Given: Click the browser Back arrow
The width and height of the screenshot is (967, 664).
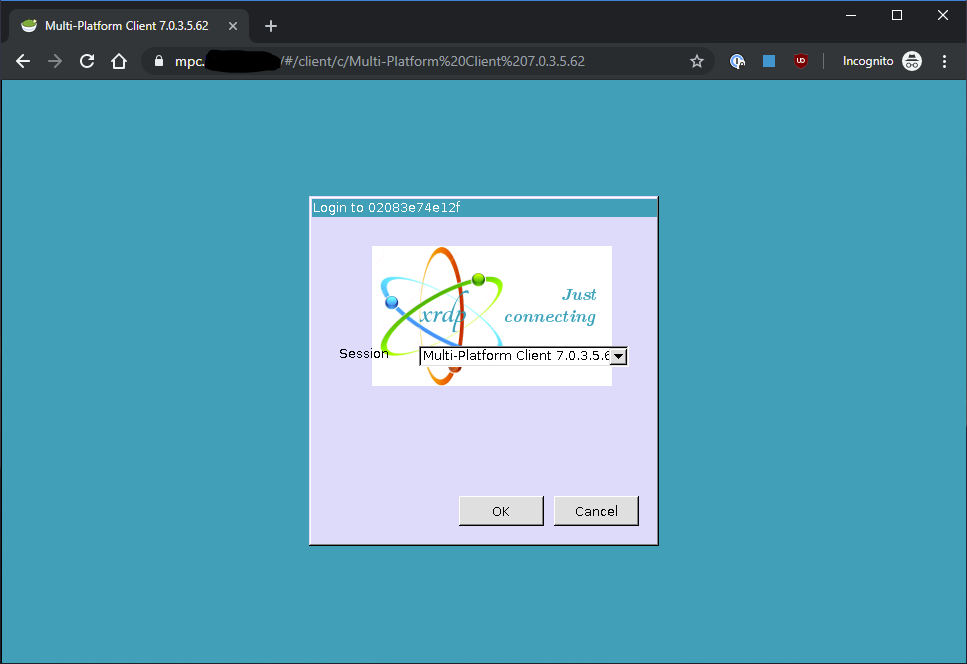Looking at the screenshot, I should [23, 61].
